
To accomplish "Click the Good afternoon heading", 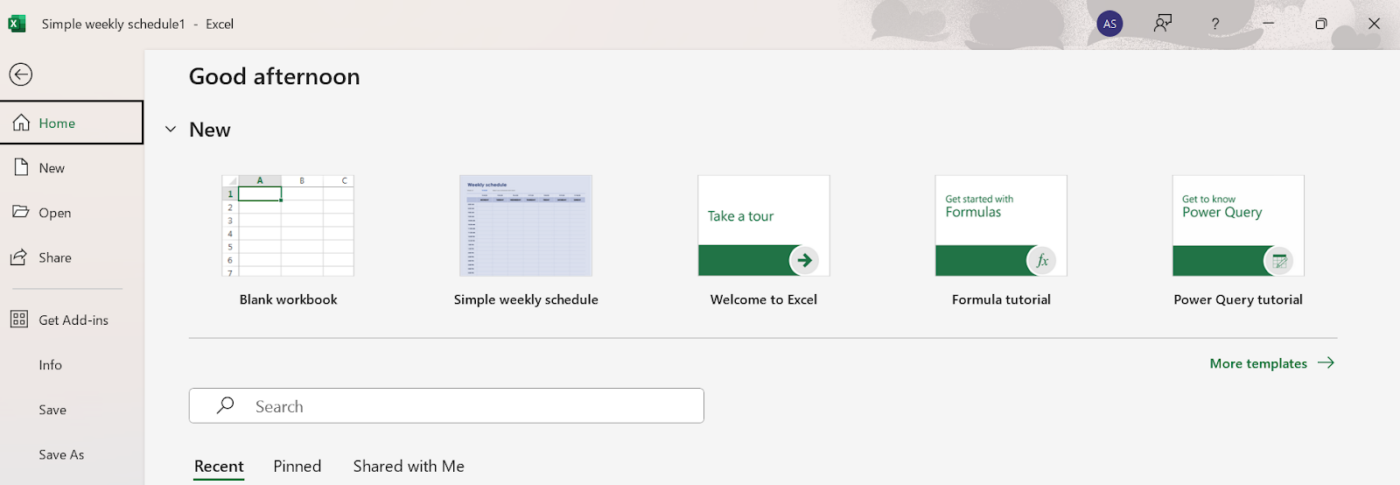I will 274,76.
